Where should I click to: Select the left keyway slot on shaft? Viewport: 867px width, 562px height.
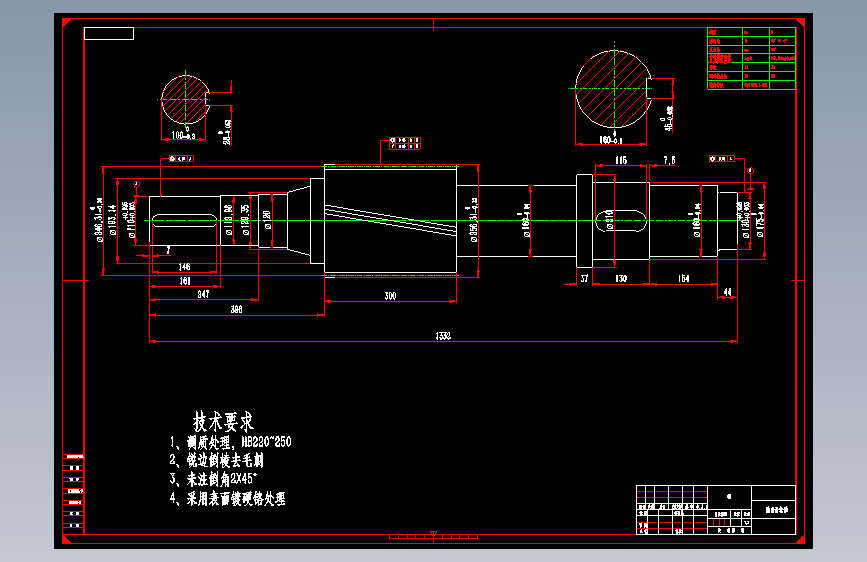point(184,221)
